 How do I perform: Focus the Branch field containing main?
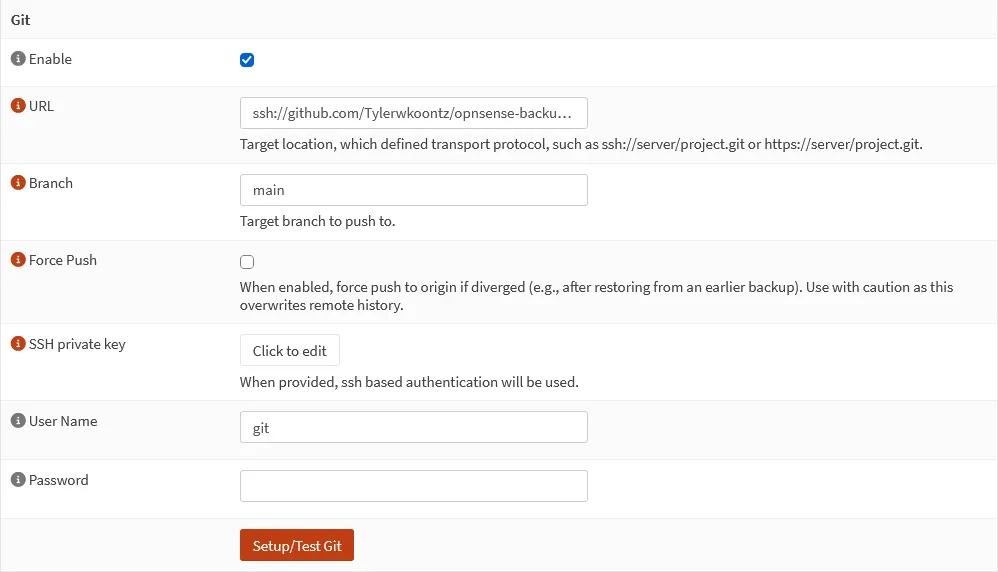(414, 190)
